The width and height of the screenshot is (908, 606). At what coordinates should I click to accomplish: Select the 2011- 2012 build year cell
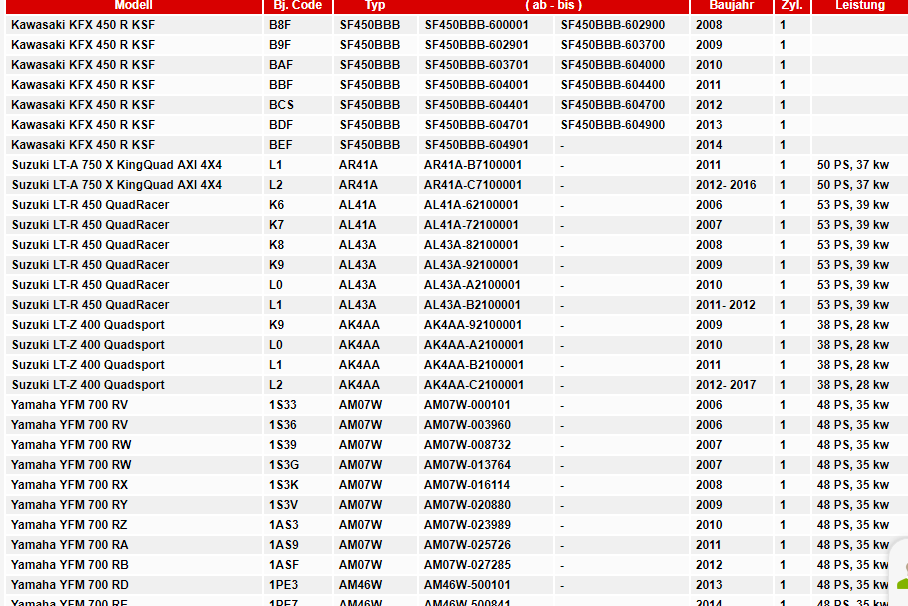(731, 305)
